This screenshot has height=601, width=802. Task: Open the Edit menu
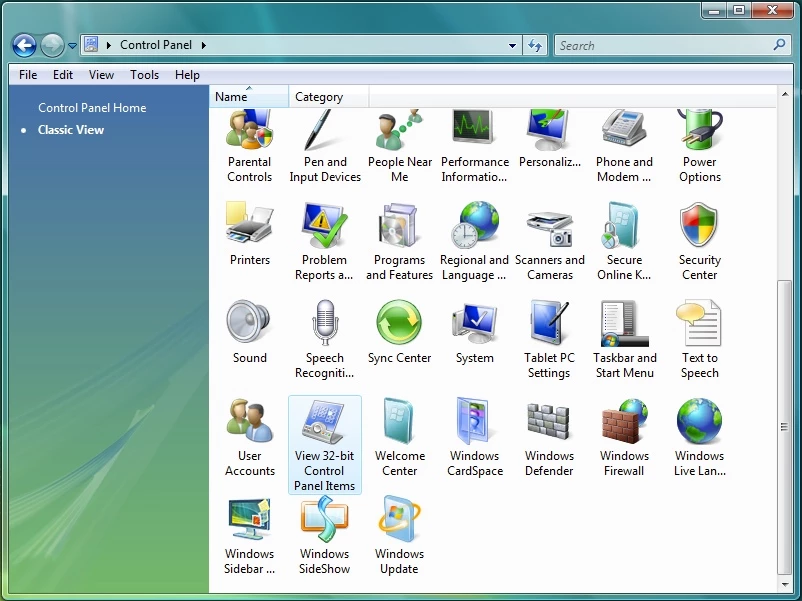click(63, 75)
